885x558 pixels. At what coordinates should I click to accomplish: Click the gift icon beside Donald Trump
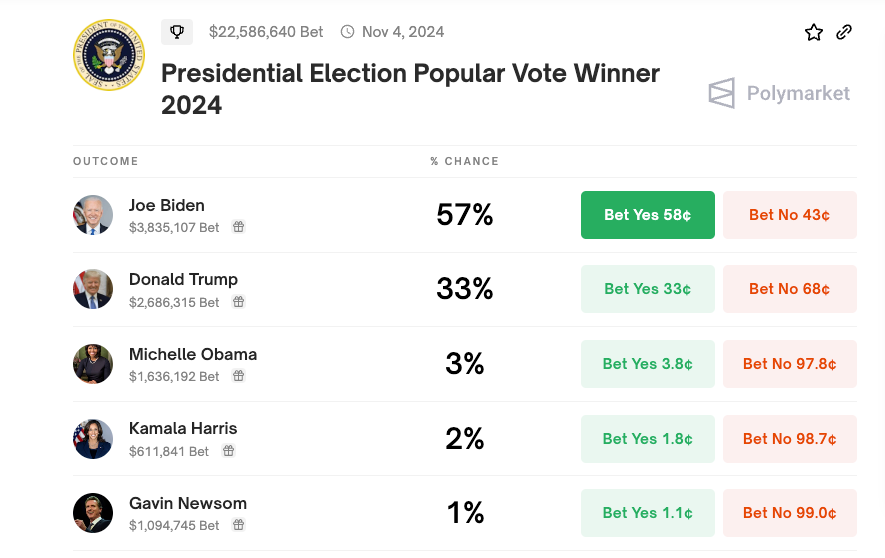[x=238, y=302]
